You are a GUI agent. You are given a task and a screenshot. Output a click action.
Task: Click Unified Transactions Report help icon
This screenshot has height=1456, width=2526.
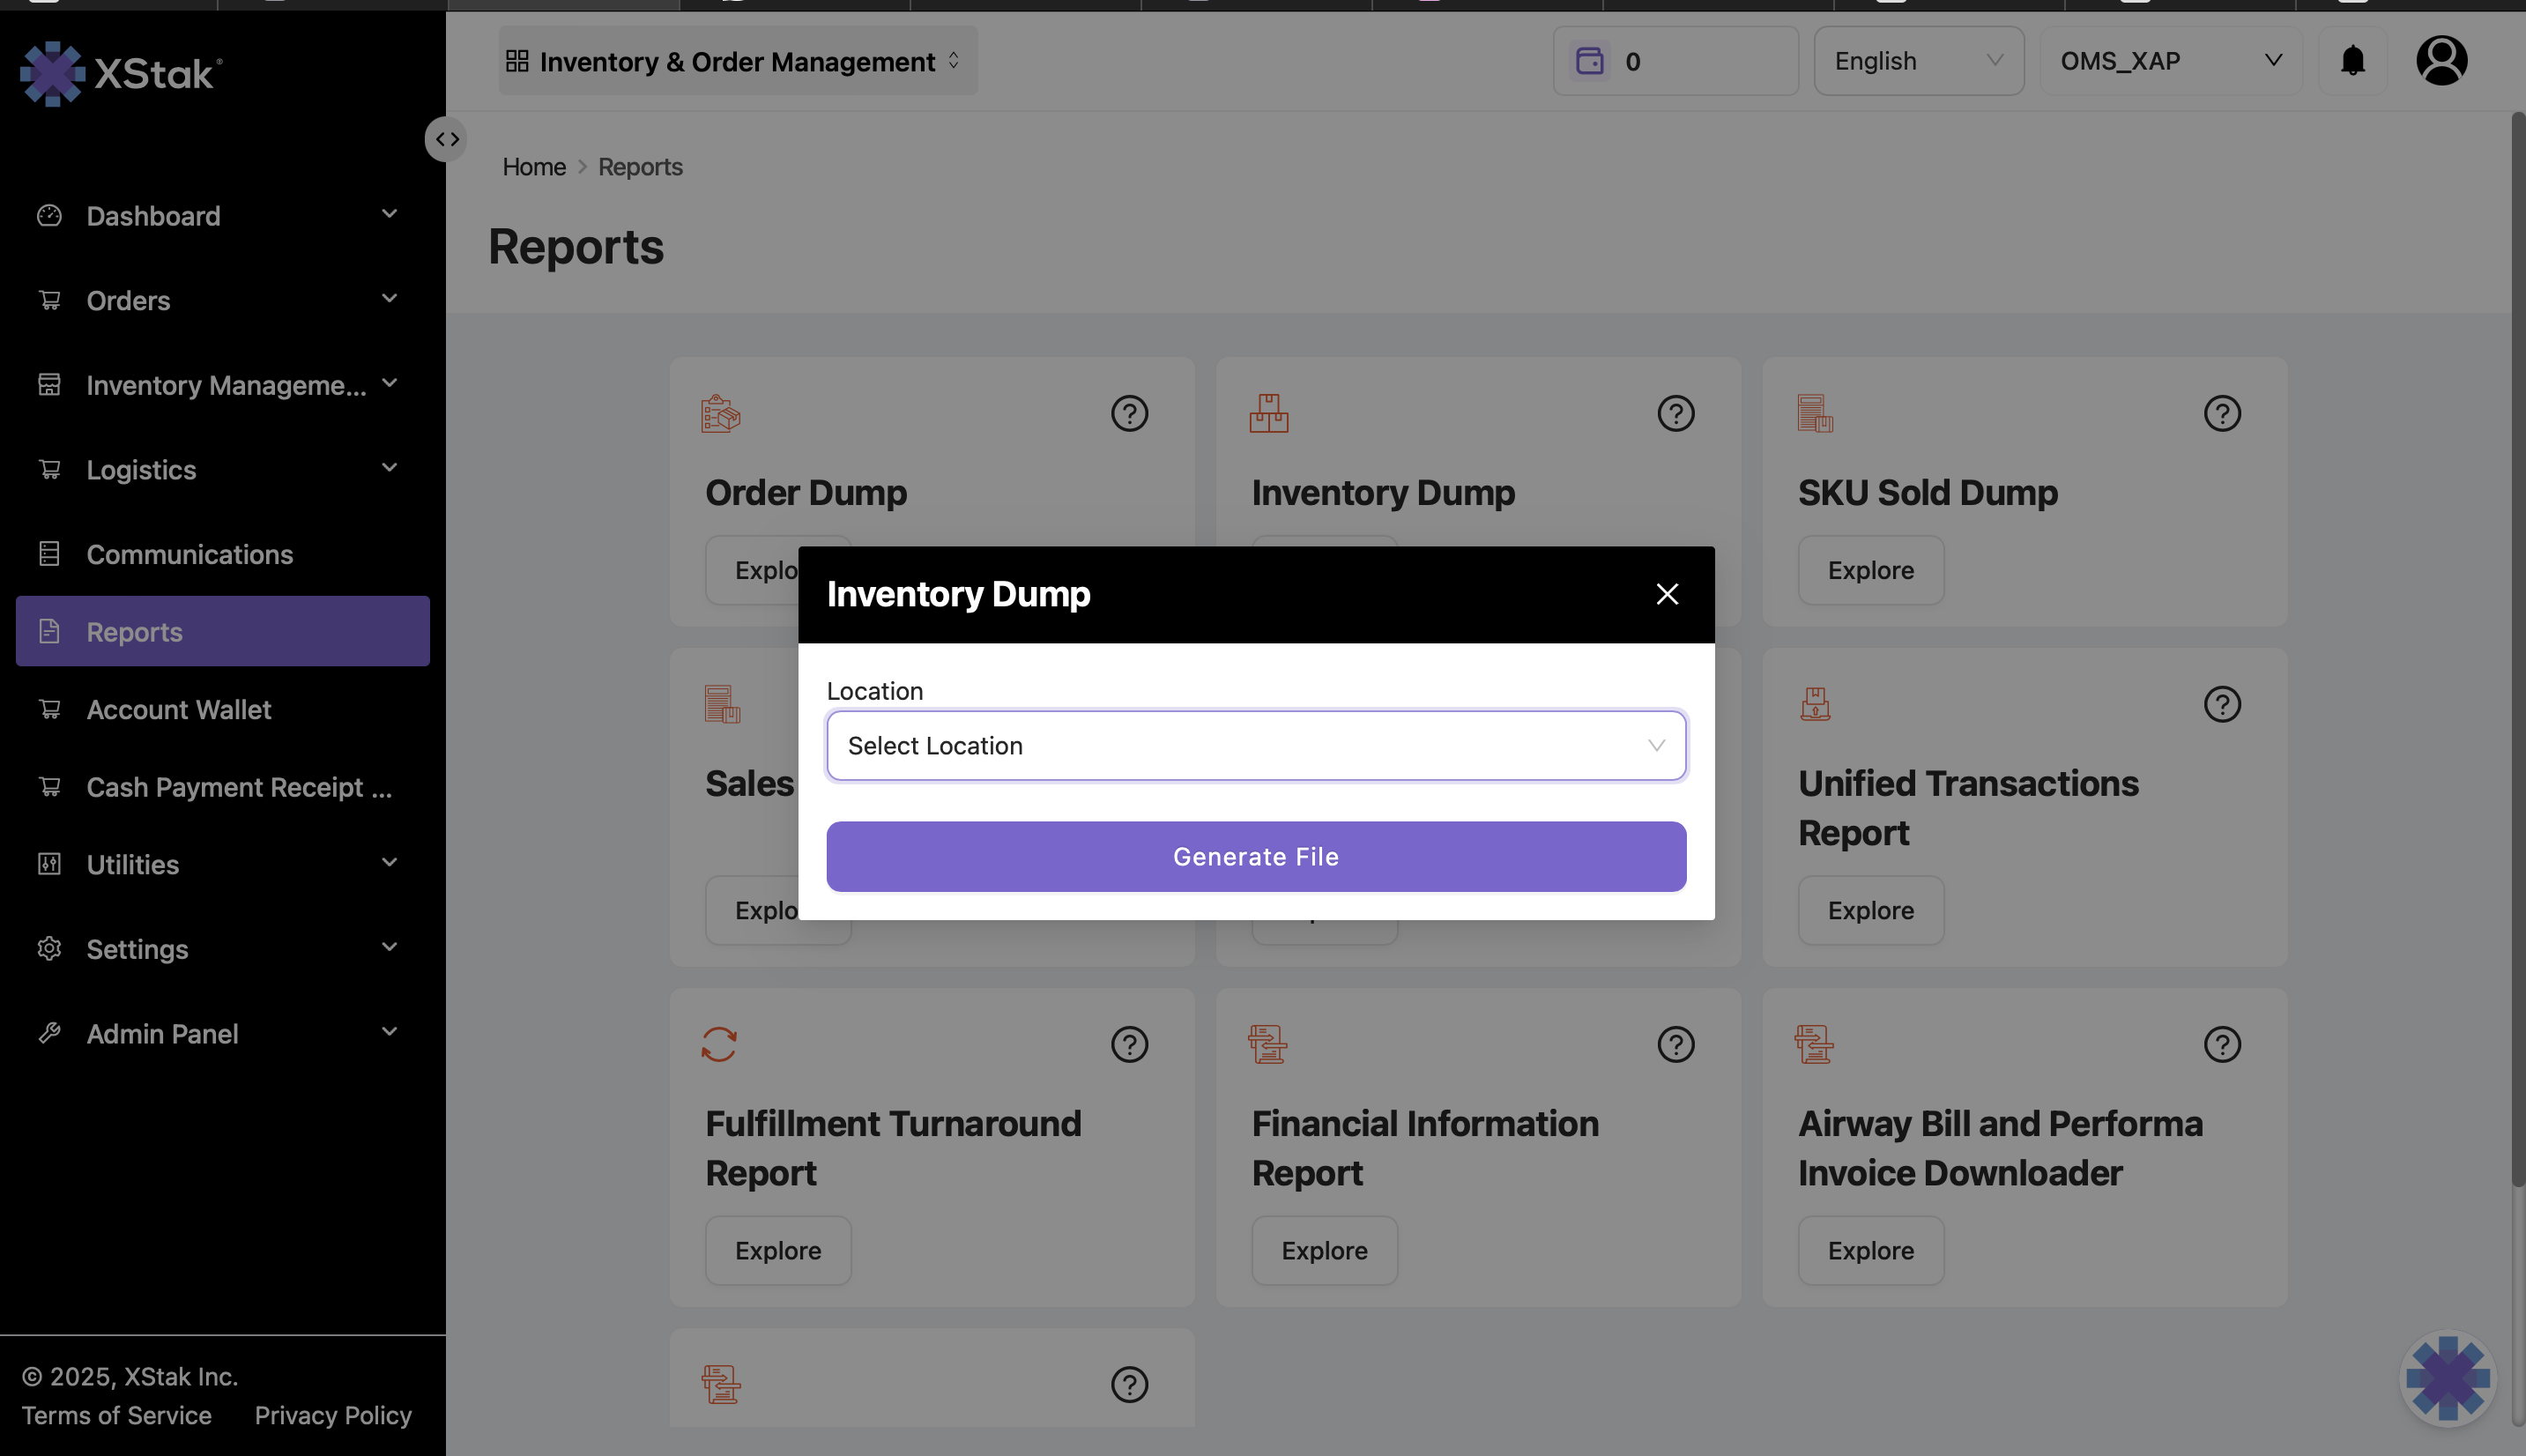[2221, 705]
